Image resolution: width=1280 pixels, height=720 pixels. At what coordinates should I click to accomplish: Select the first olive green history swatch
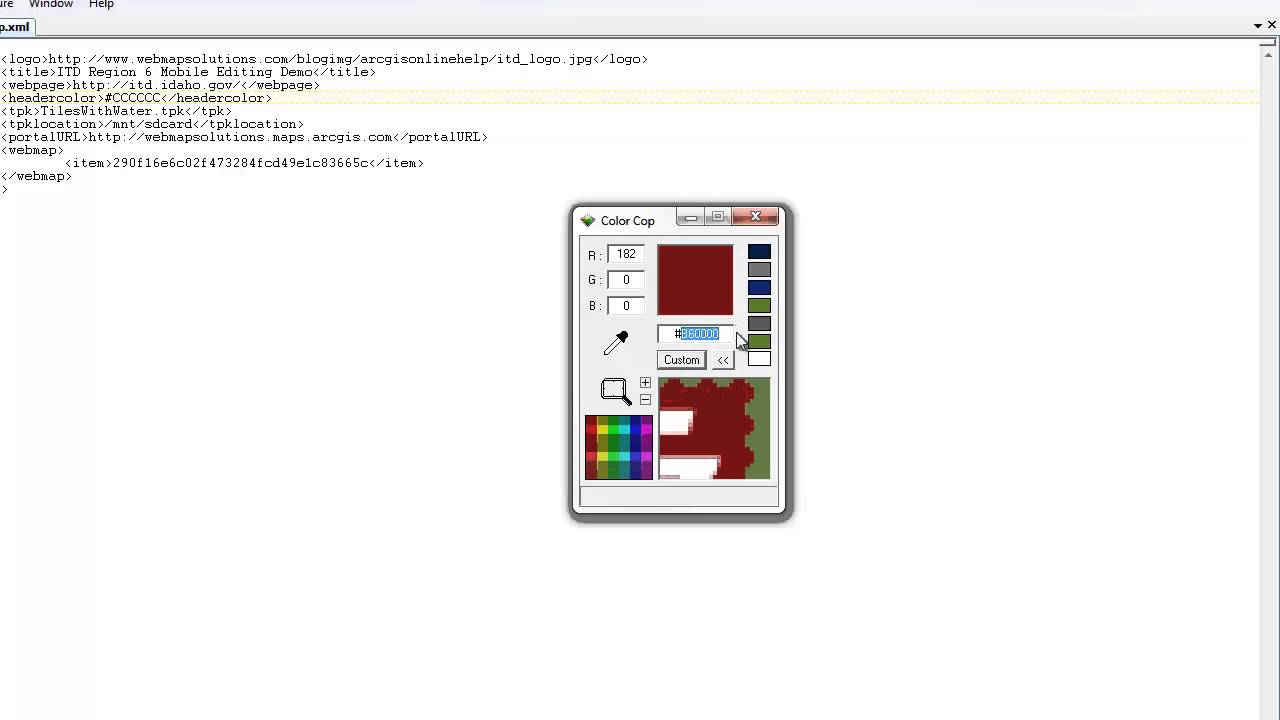point(760,306)
